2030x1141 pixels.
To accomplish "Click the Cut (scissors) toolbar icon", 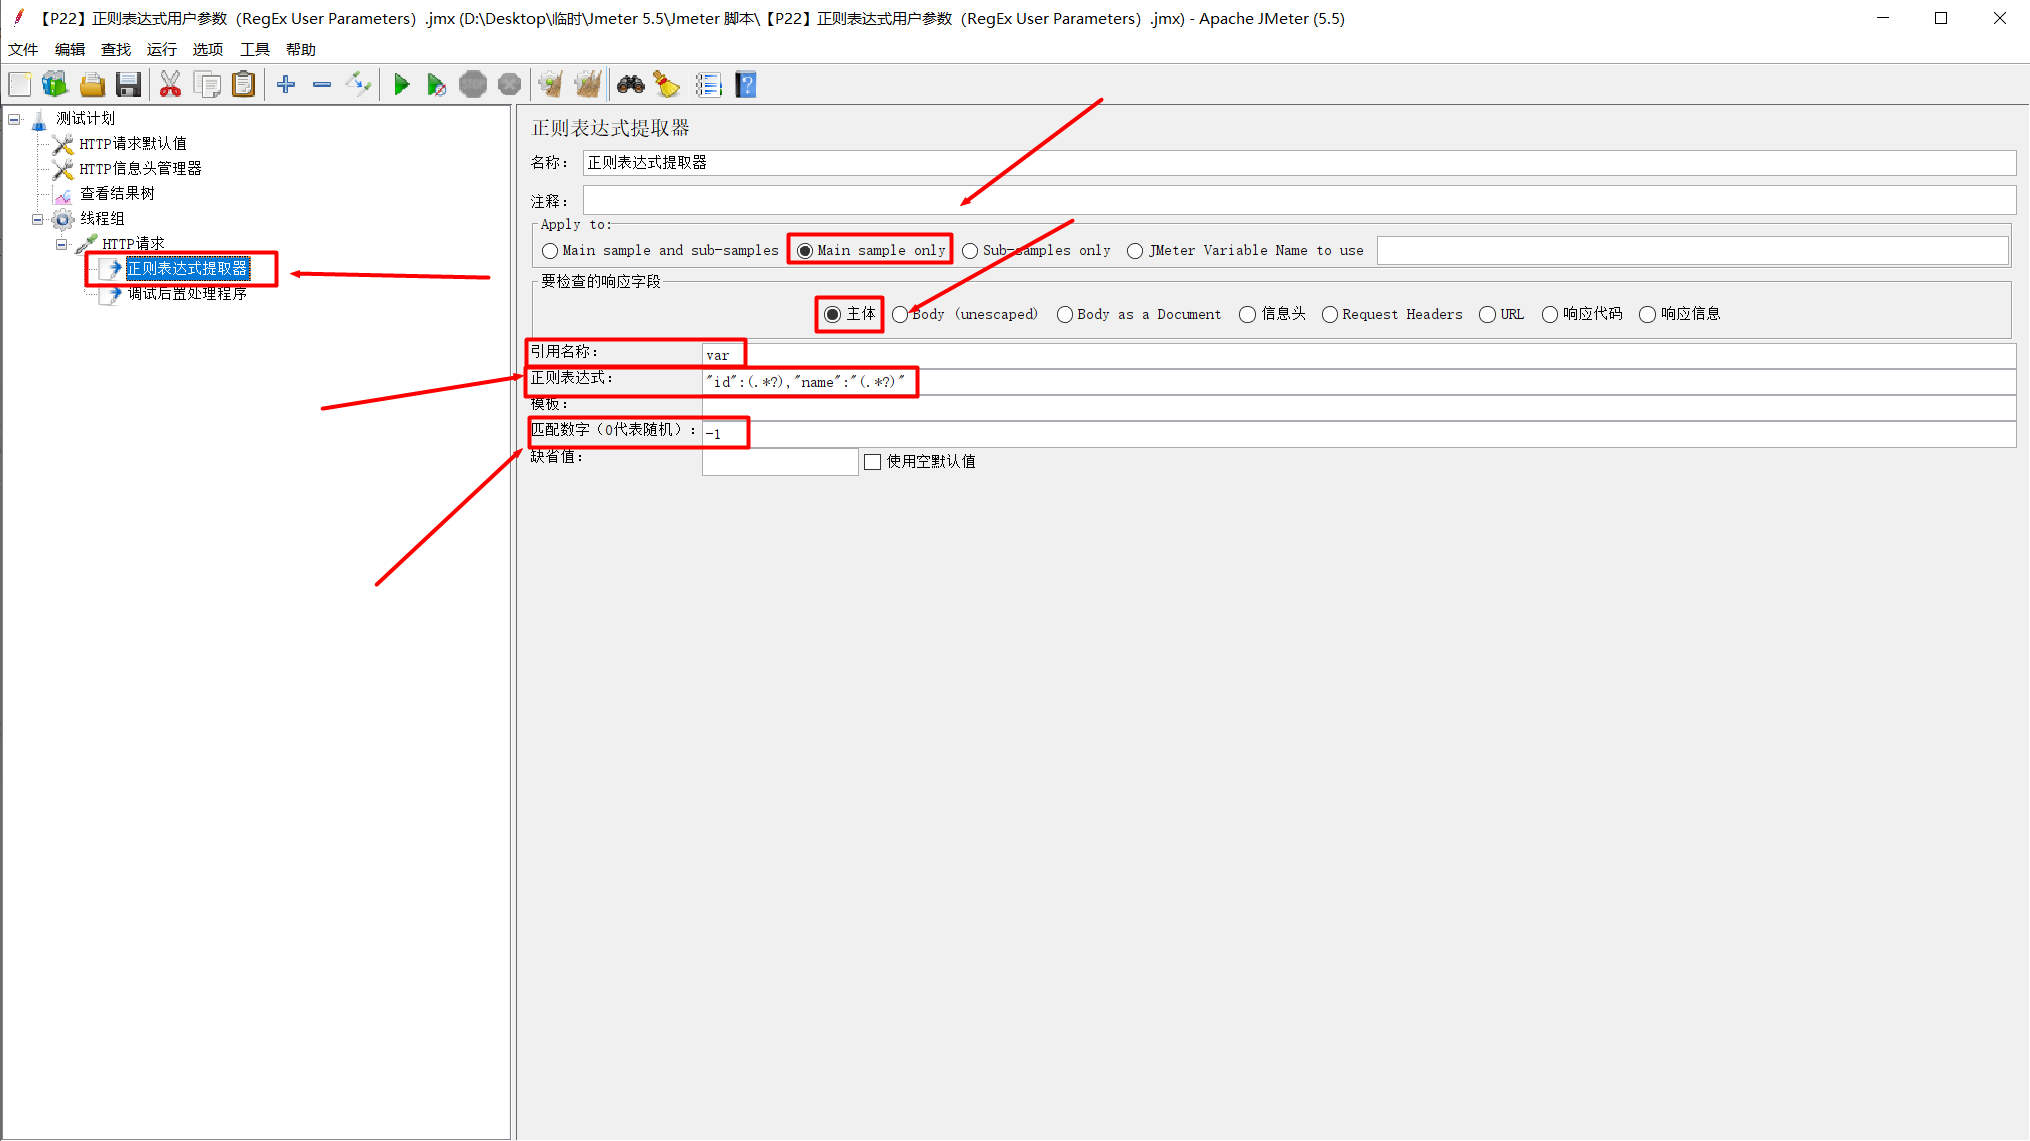I will point(170,84).
